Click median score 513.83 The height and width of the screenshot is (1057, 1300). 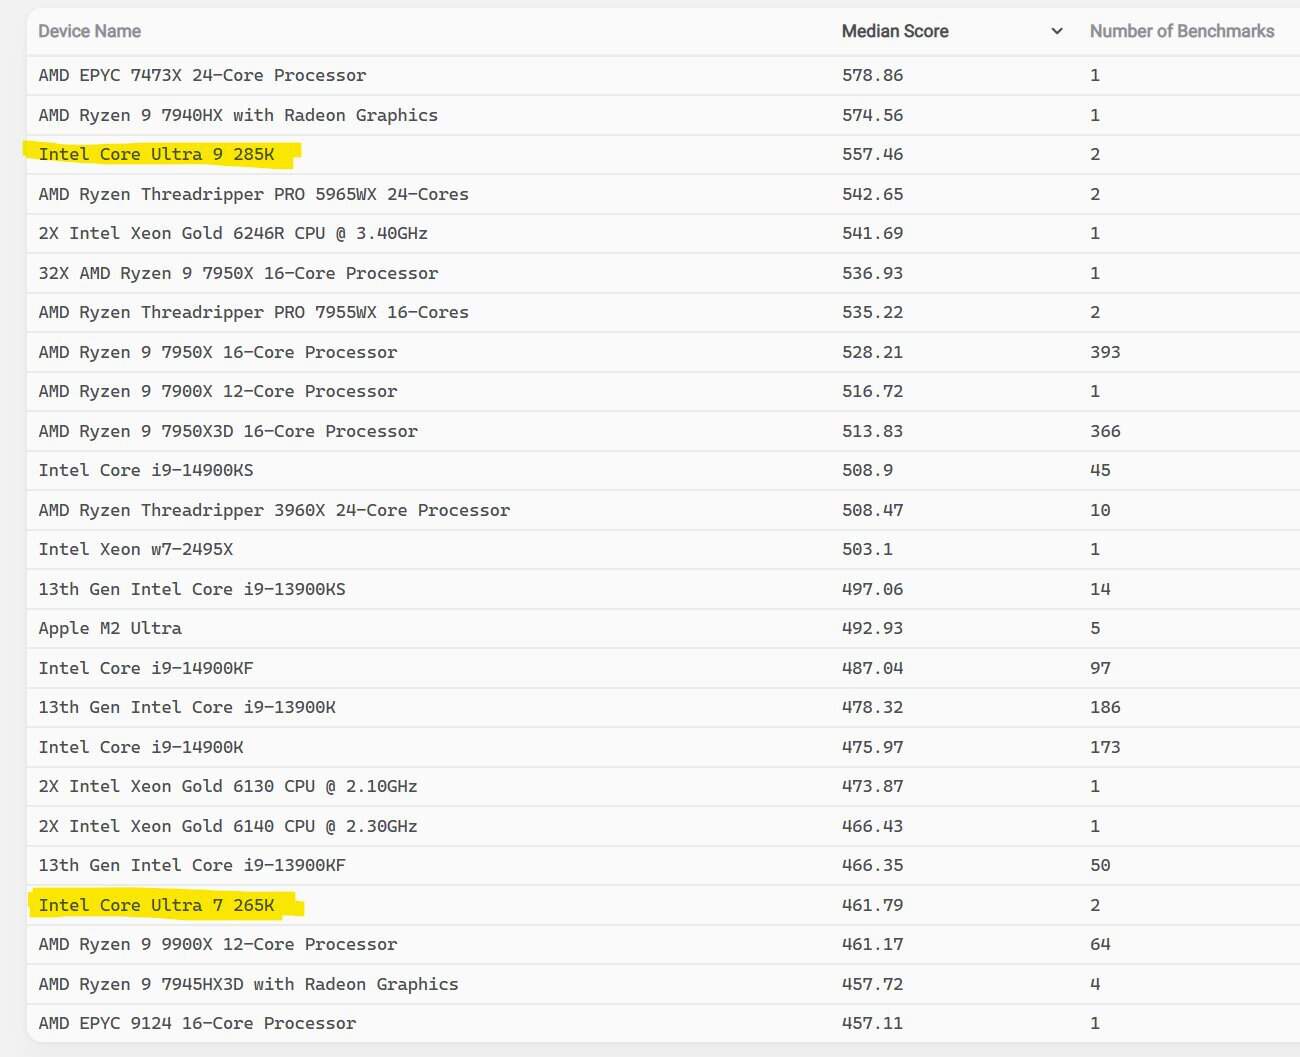[872, 431]
